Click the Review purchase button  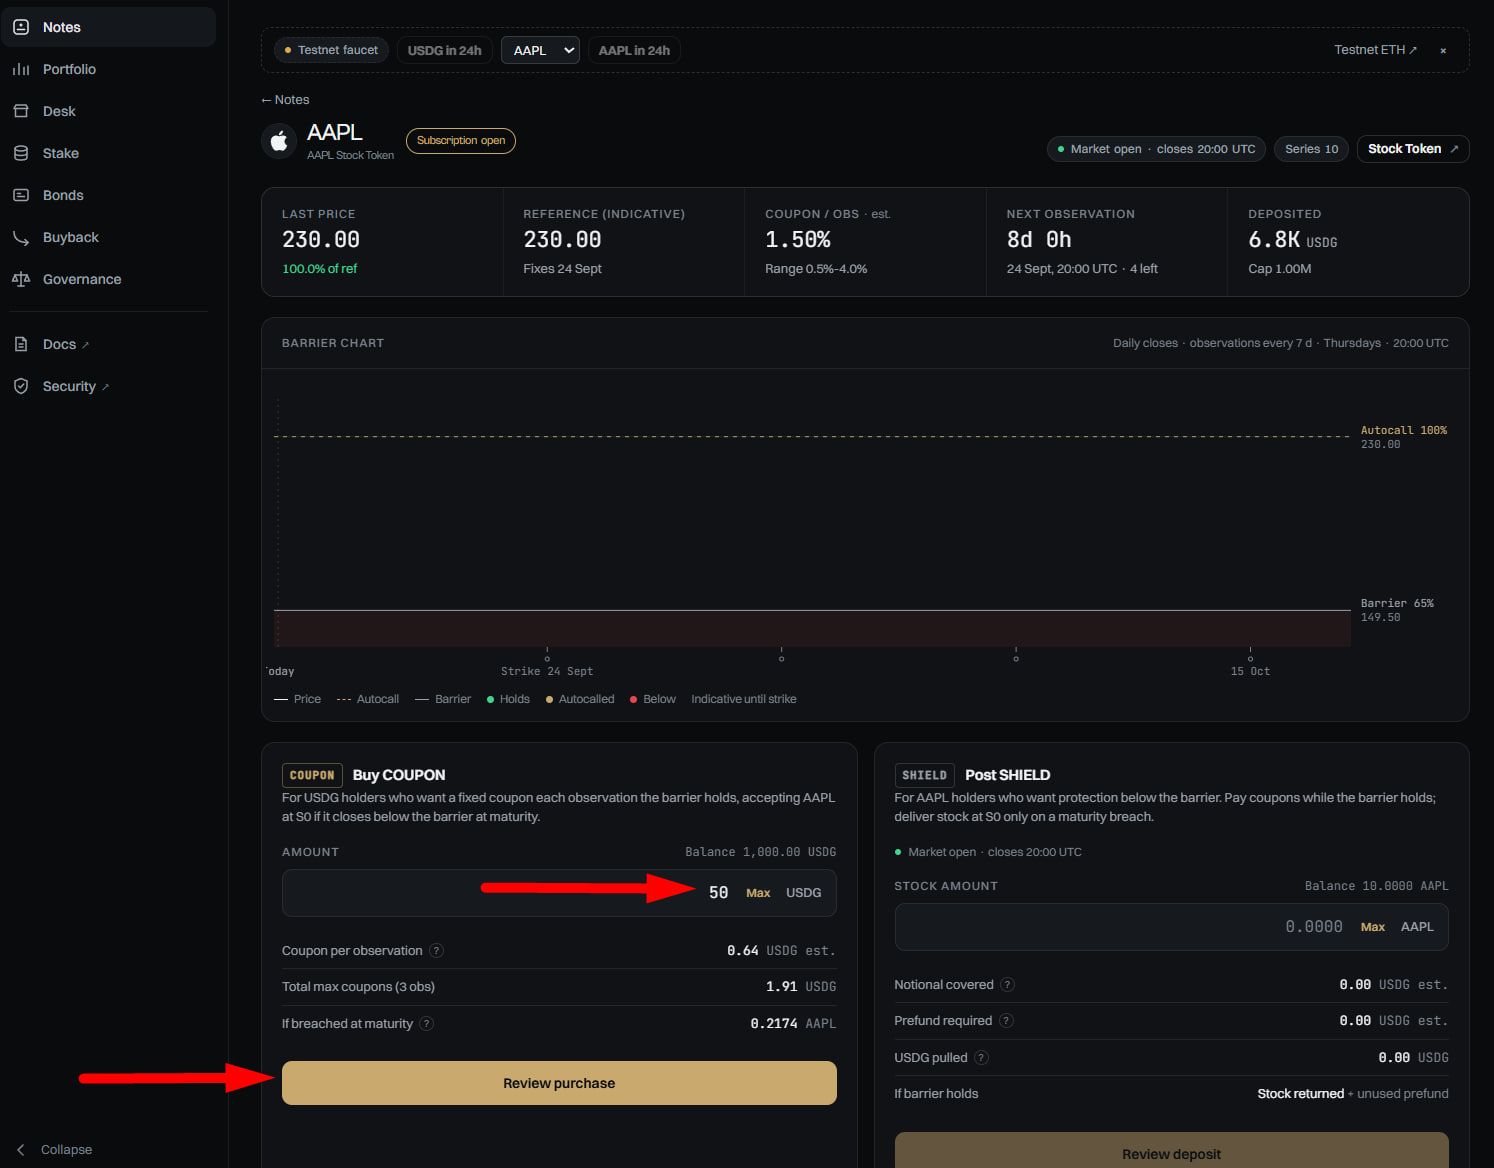559,1083
